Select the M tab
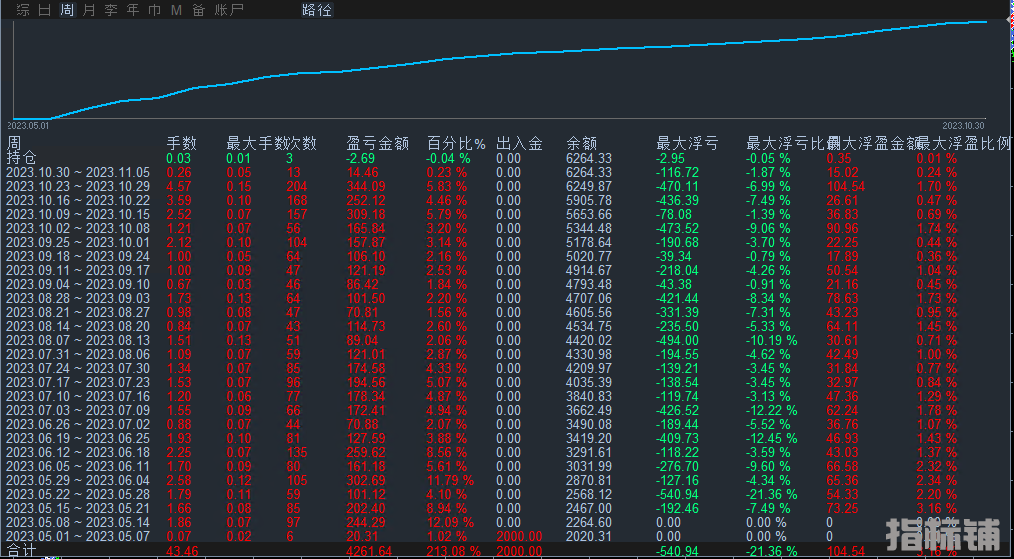 (176, 10)
